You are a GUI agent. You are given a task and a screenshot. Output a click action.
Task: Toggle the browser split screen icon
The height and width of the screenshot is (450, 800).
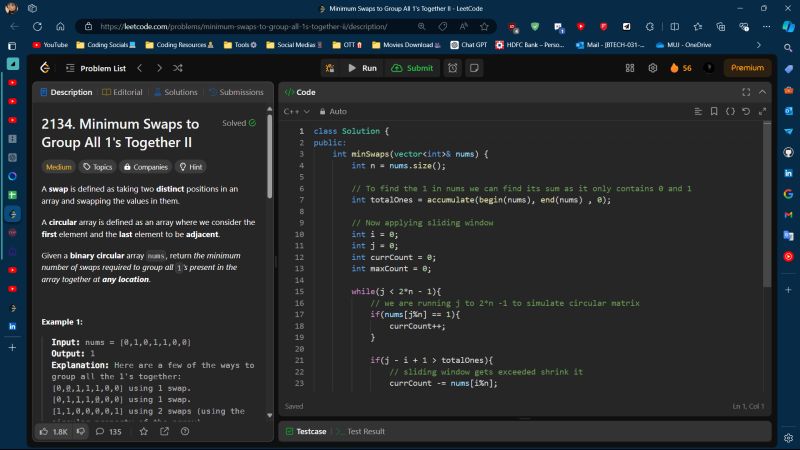[x=674, y=27]
